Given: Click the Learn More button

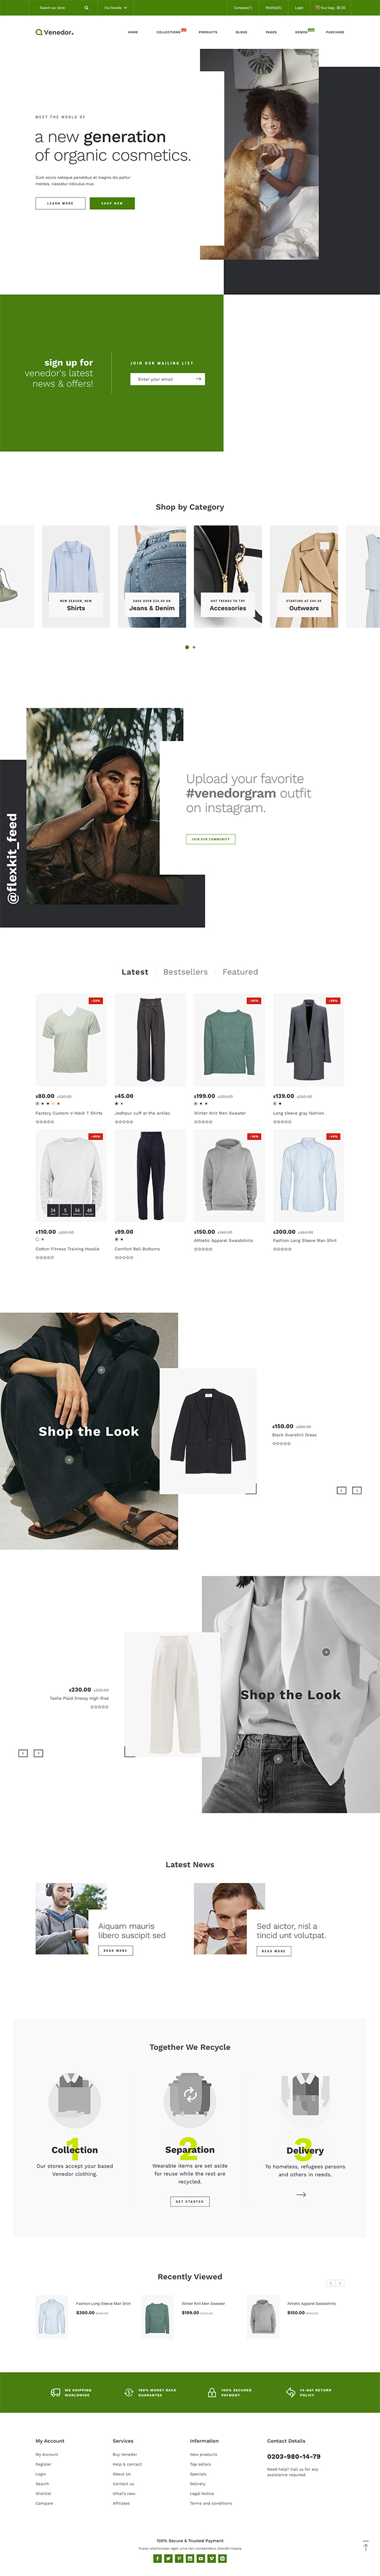Looking at the screenshot, I should [x=60, y=203].
